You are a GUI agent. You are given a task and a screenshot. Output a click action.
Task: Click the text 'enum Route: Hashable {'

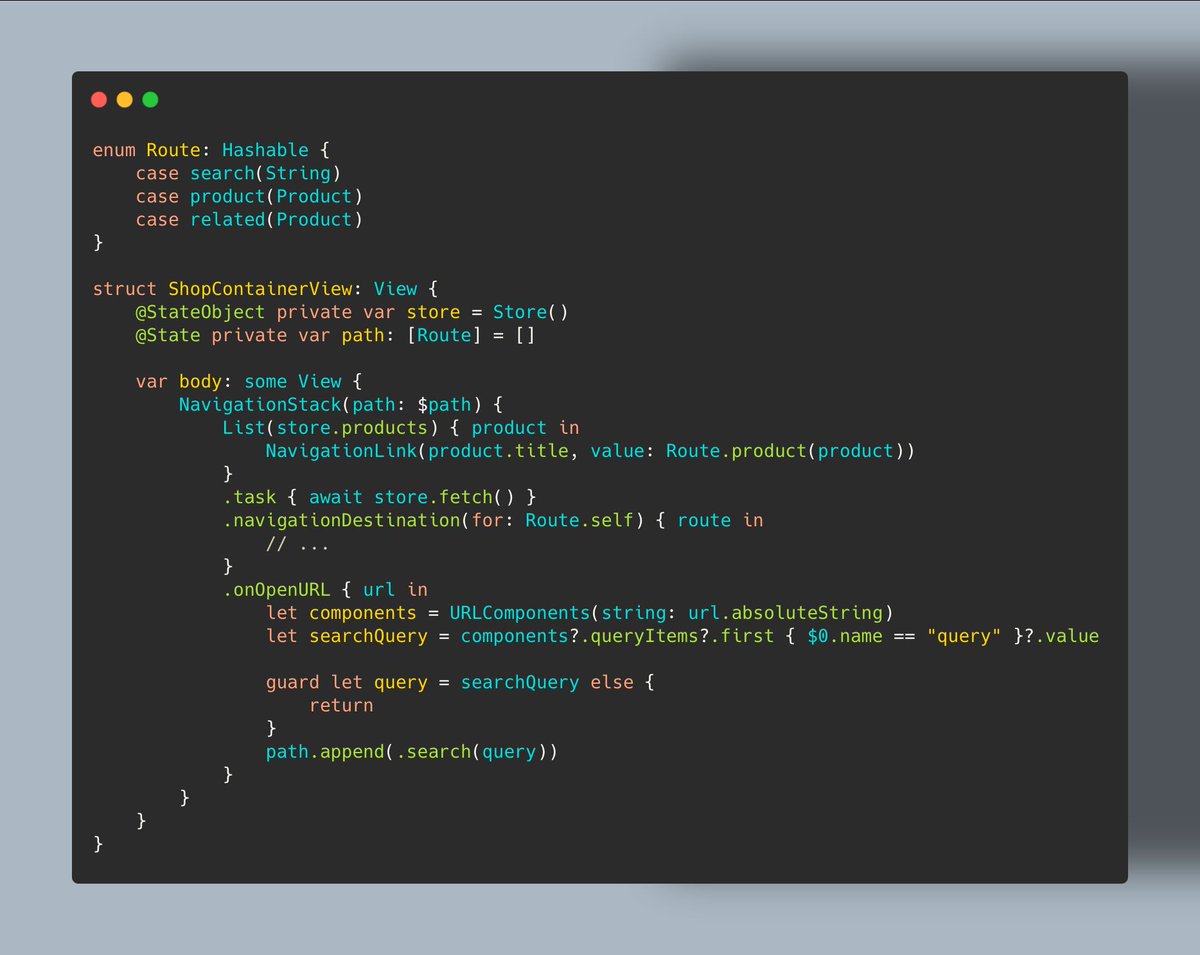point(210,151)
